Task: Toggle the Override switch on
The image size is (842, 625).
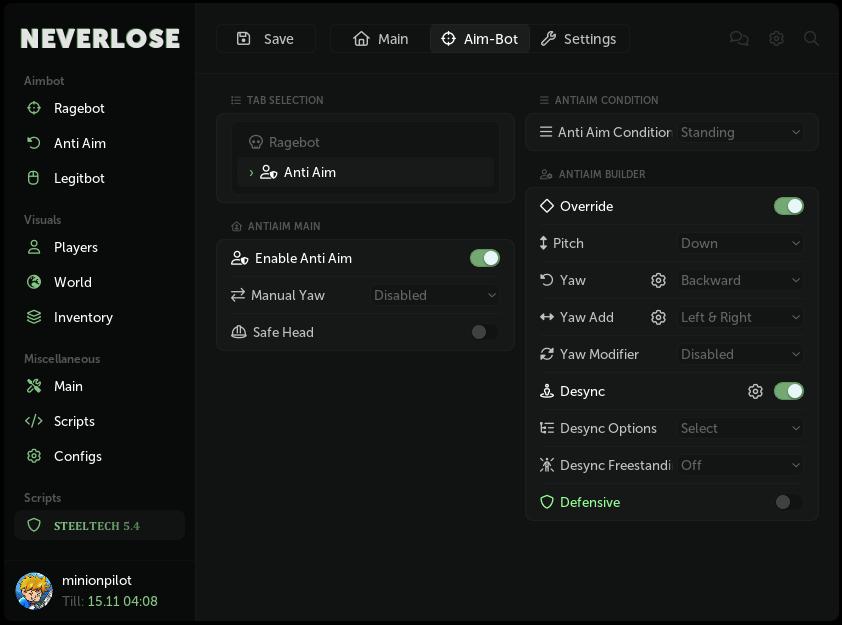Action: click(789, 206)
